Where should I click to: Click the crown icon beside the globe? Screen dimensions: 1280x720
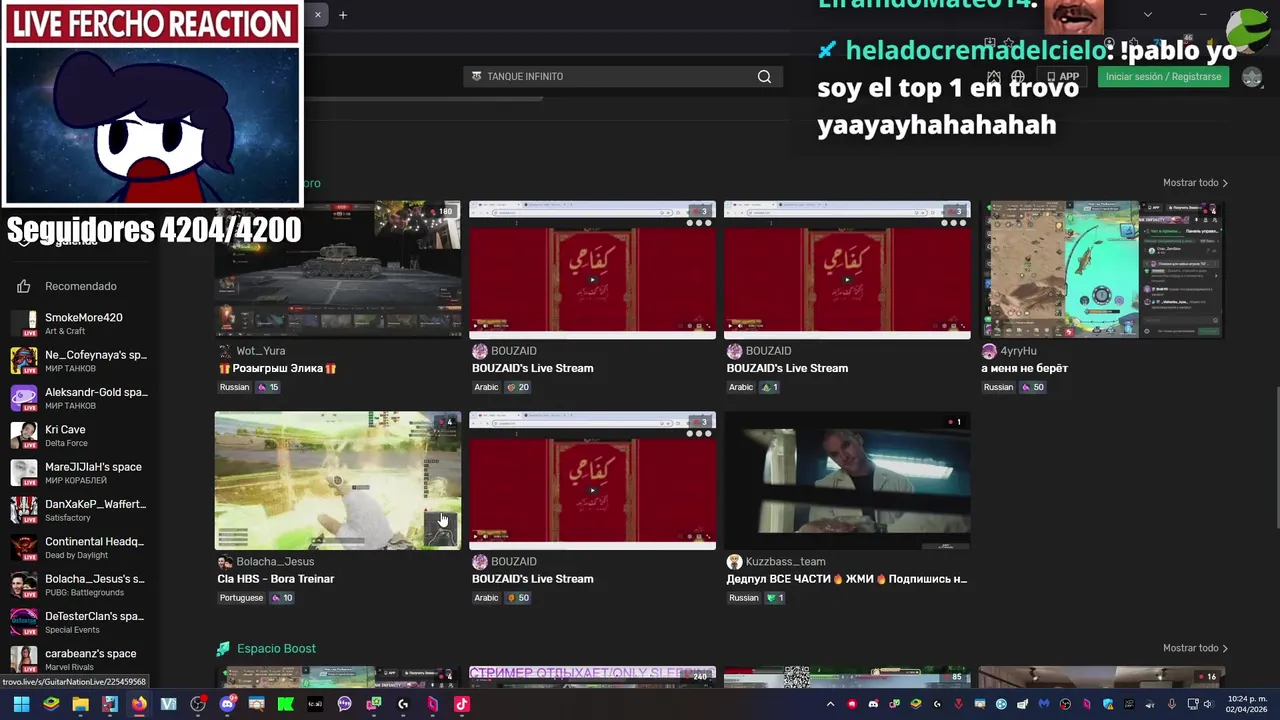coord(993,77)
